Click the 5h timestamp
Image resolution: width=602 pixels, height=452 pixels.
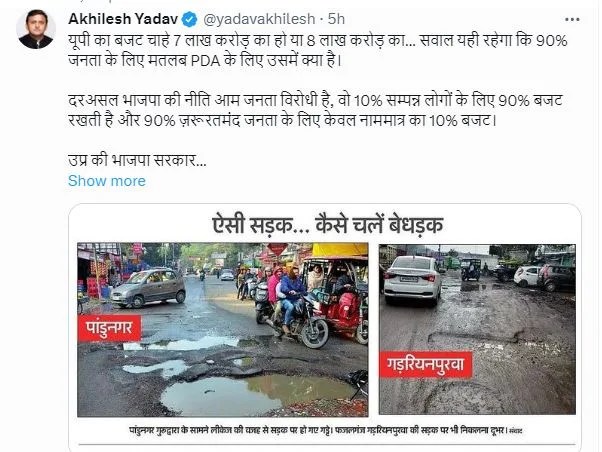tap(336, 19)
